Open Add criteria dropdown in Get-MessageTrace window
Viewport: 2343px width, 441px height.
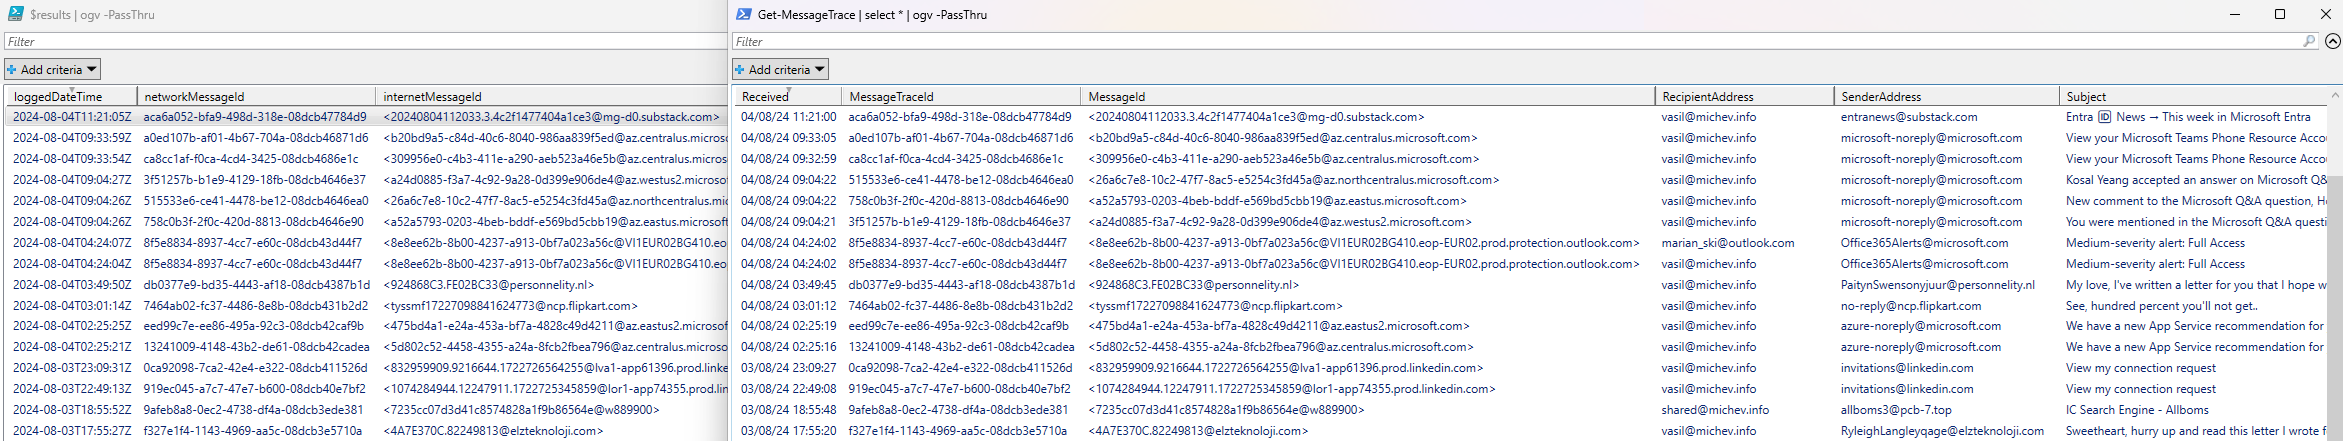coord(780,69)
